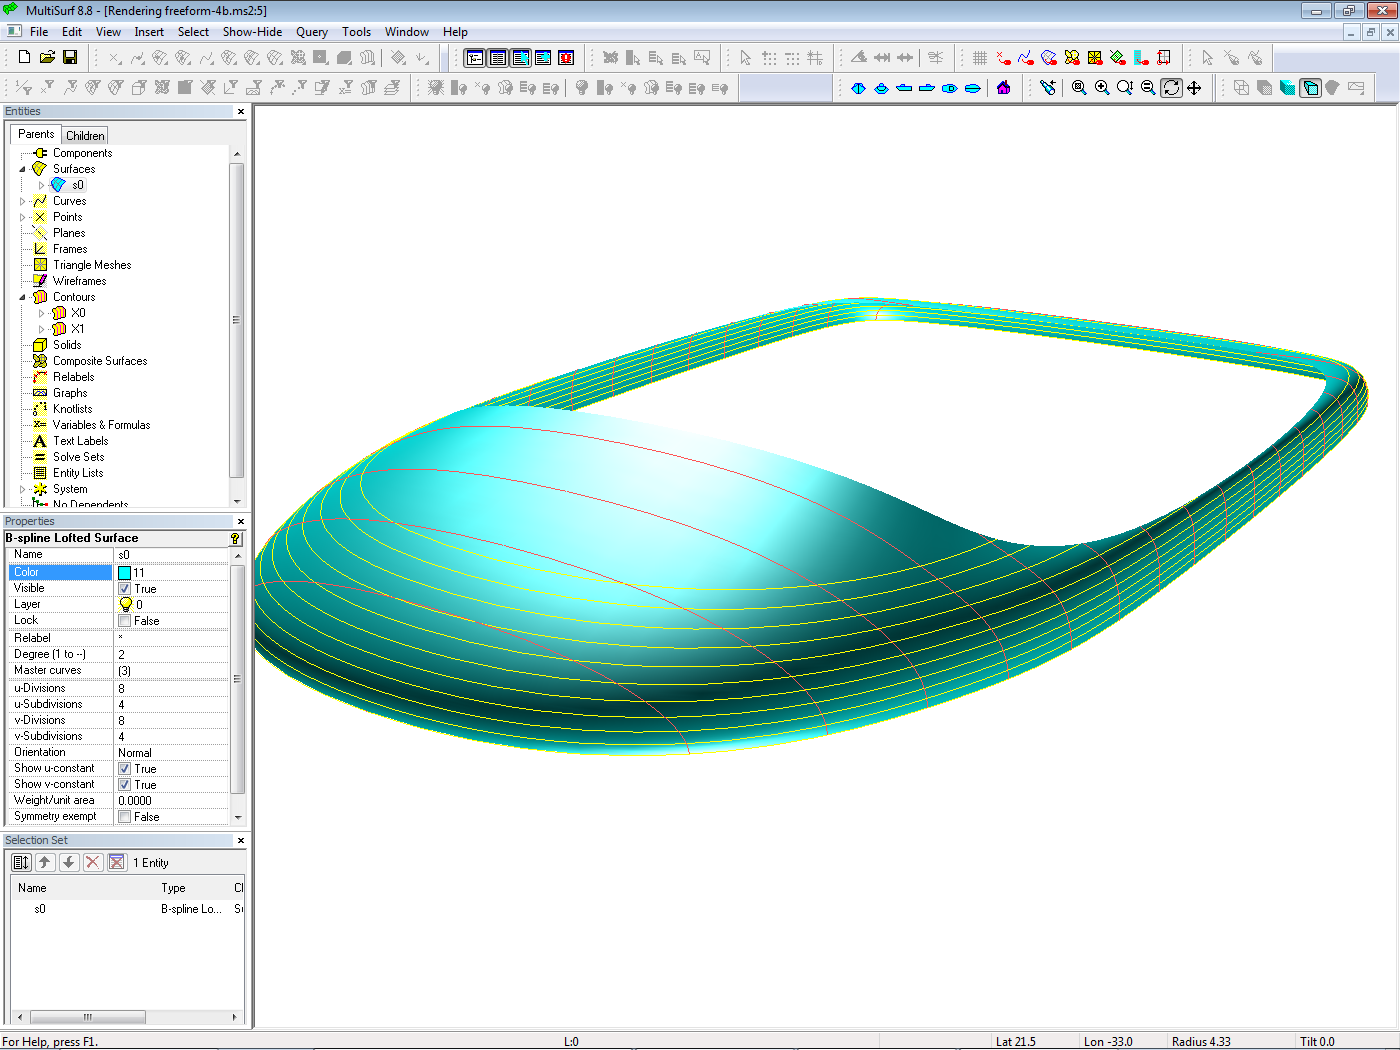
Task: Click the Degree property value field
Action: [170, 654]
